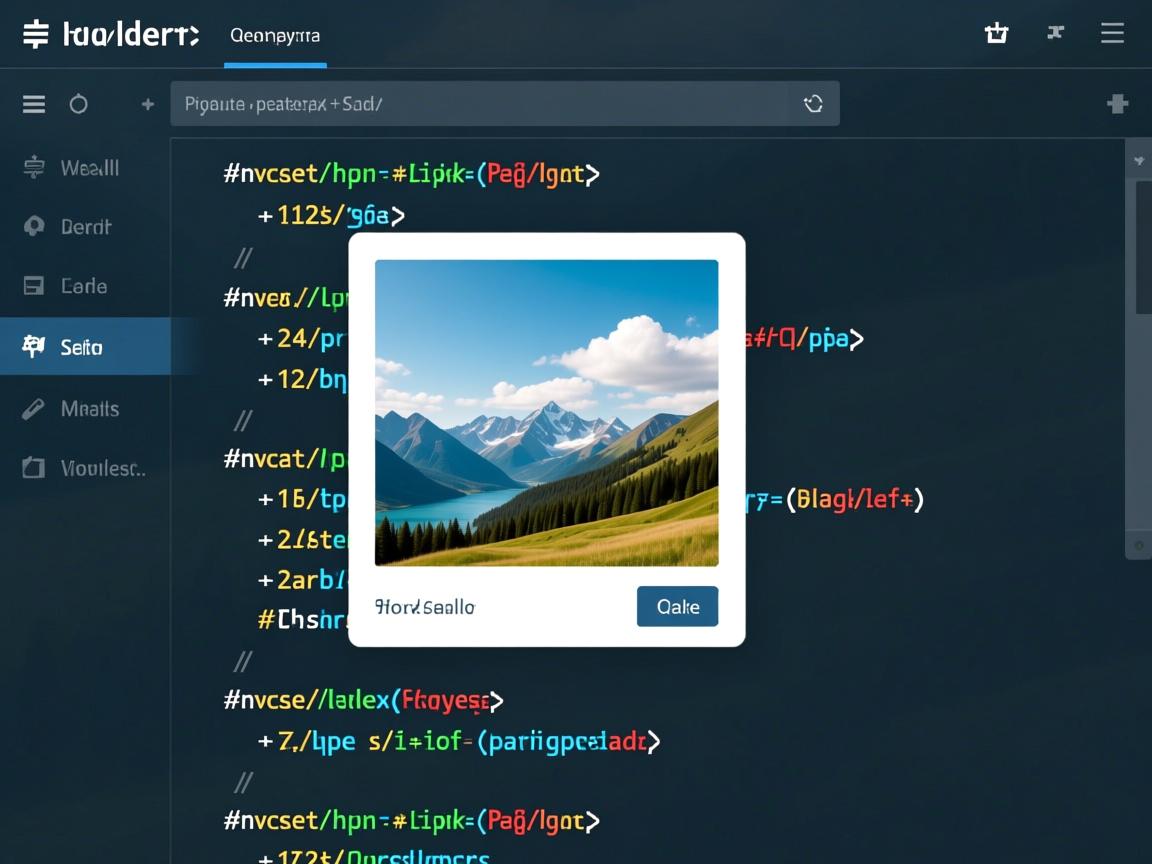Select the highlighted Seito sidebar entry
The image size is (1152, 864).
click(x=82, y=347)
